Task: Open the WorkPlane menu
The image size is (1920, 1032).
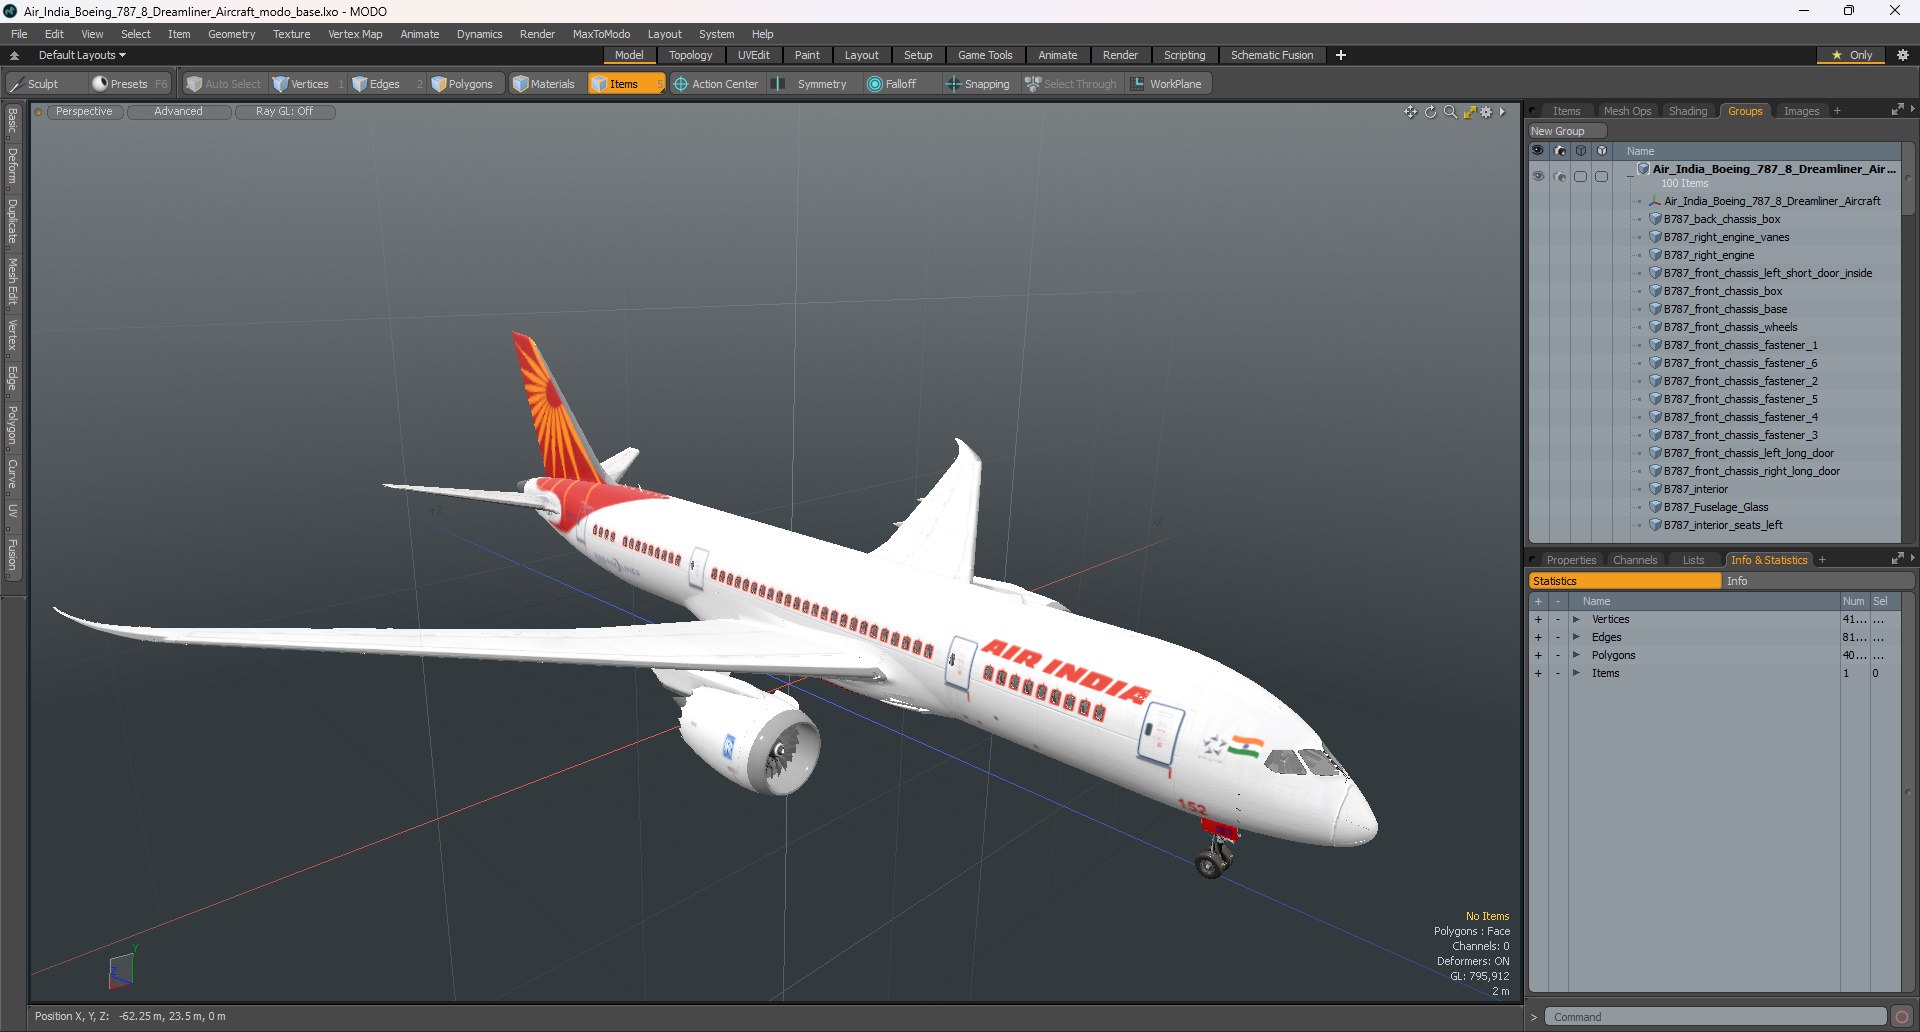Action: [x=1167, y=84]
